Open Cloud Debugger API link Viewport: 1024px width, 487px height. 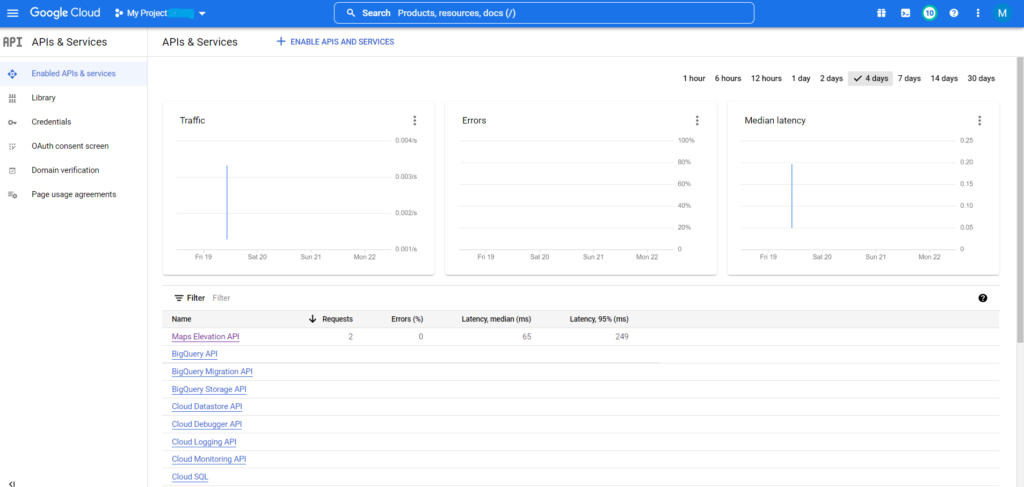(x=207, y=424)
